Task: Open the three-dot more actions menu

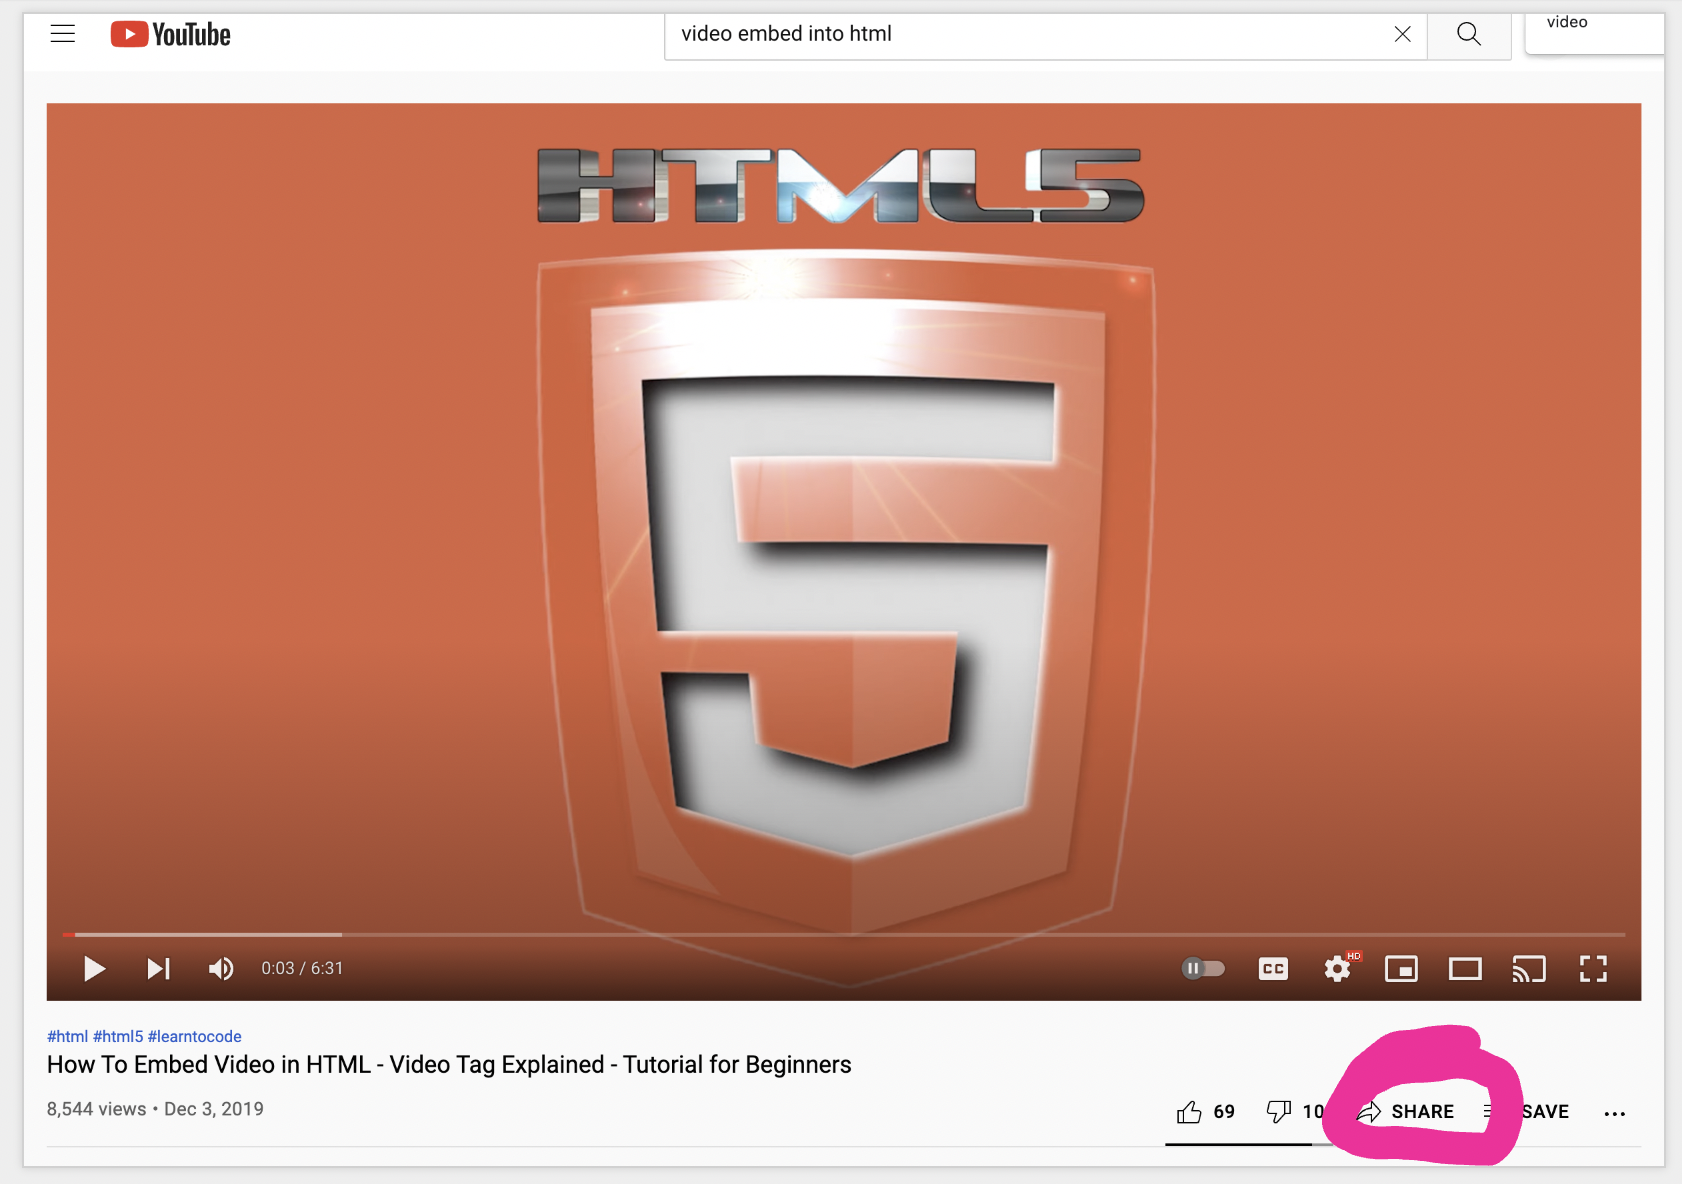Action: 1614,1113
